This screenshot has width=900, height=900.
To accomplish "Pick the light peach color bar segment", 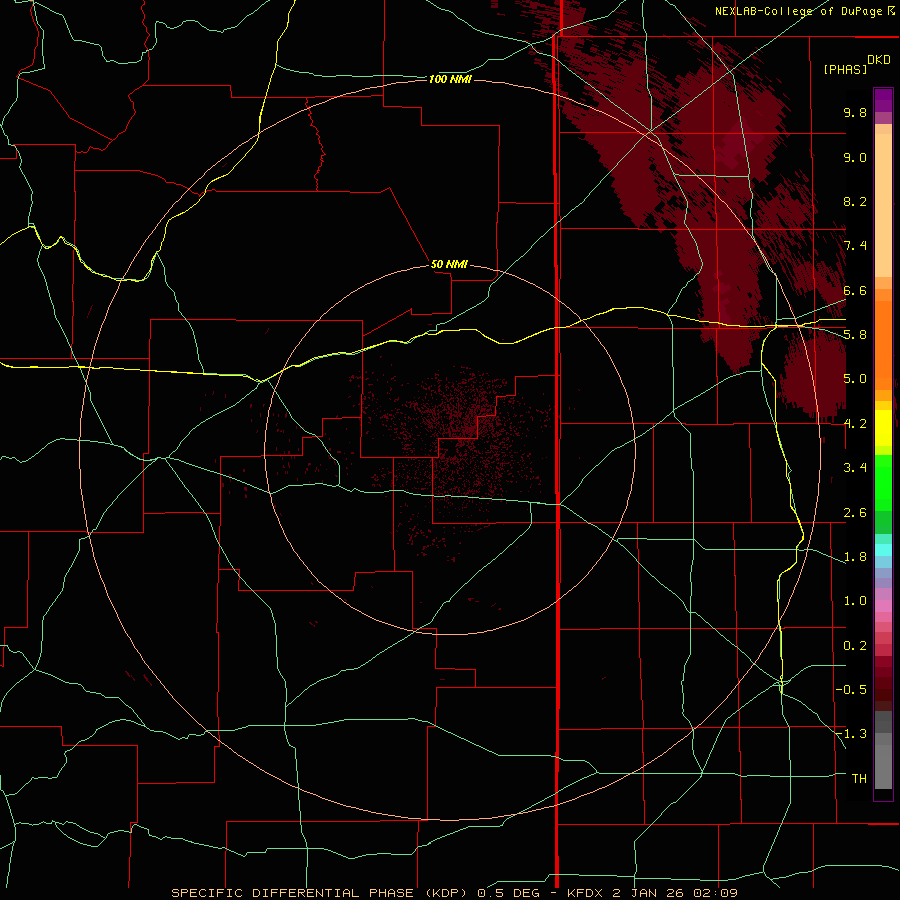I will (883, 207).
